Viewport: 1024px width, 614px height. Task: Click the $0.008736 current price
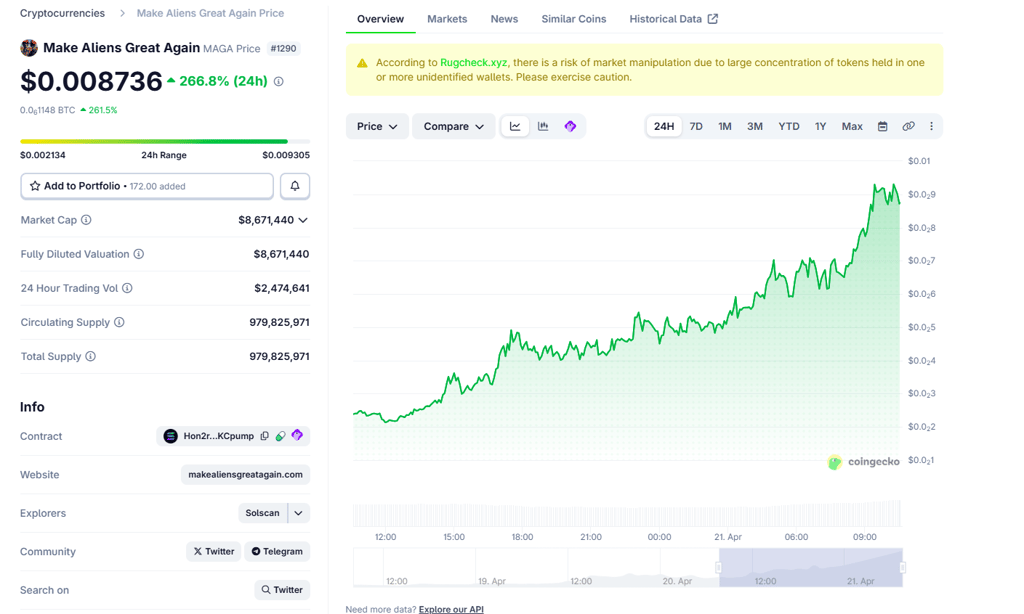[x=91, y=81]
